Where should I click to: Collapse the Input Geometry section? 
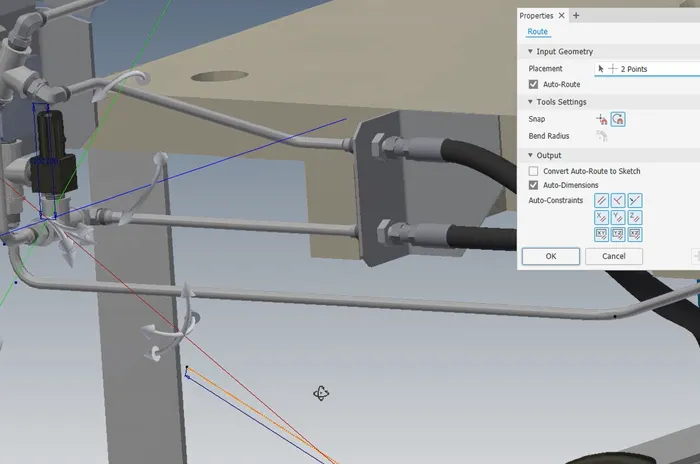pos(530,52)
